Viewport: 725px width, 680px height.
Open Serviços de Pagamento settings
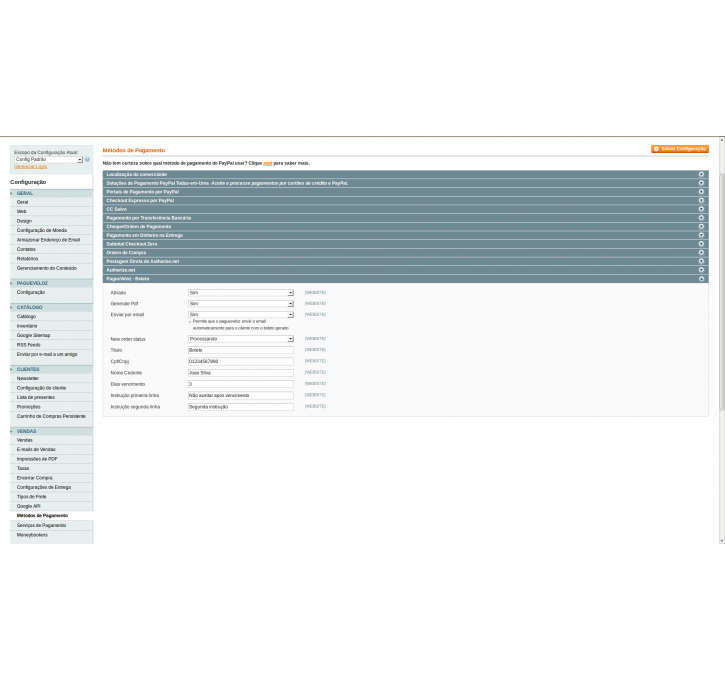pyautogui.click(x=42, y=525)
